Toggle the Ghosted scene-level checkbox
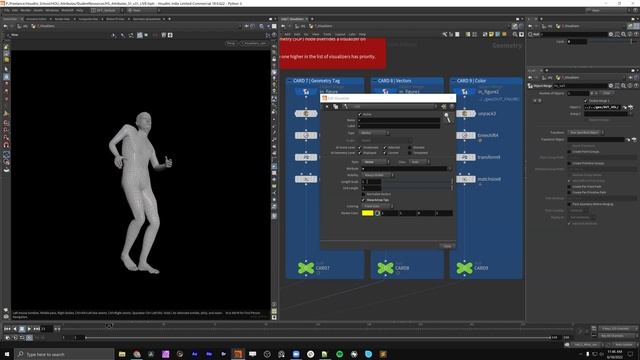 pos(410,147)
